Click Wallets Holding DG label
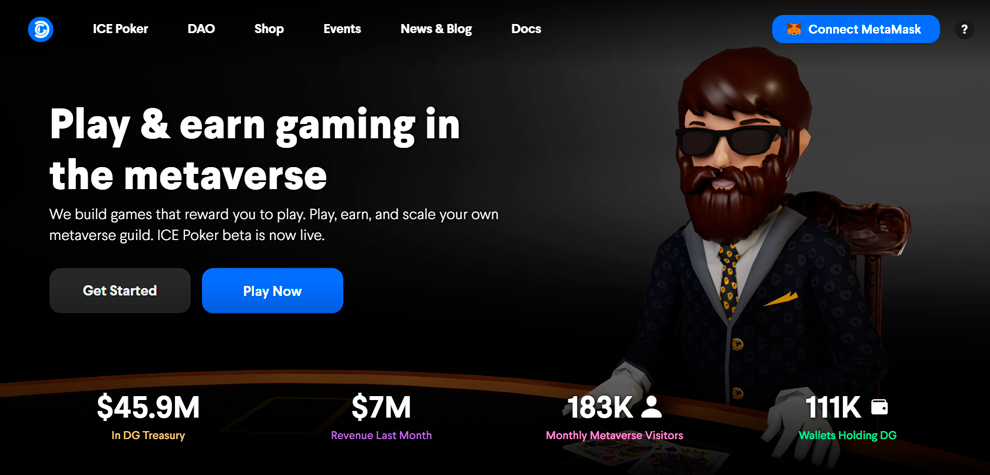The image size is (990, 475). [x=847, y=435]
